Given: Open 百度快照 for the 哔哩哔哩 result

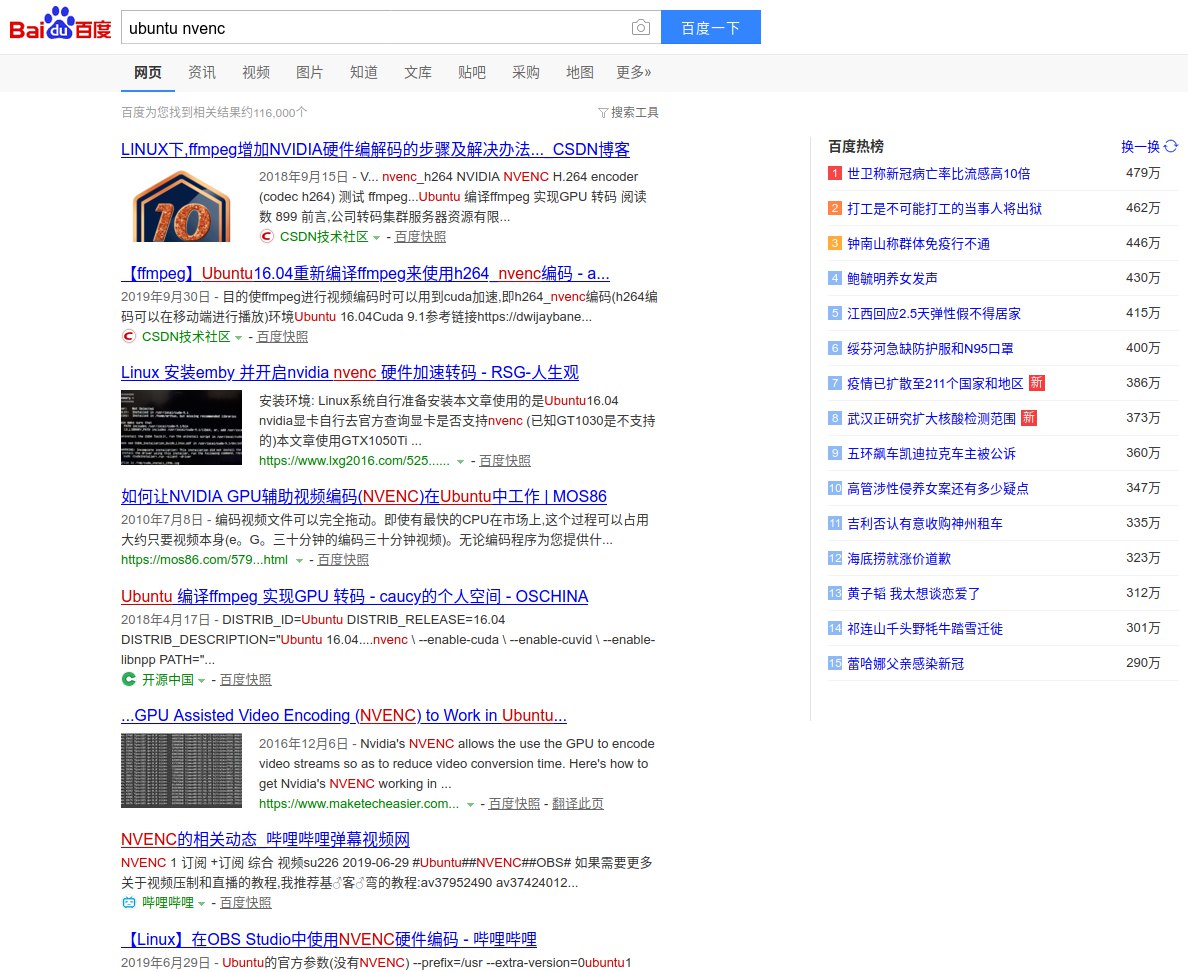Looking at the screenshot, I should (x=245, y=902).
